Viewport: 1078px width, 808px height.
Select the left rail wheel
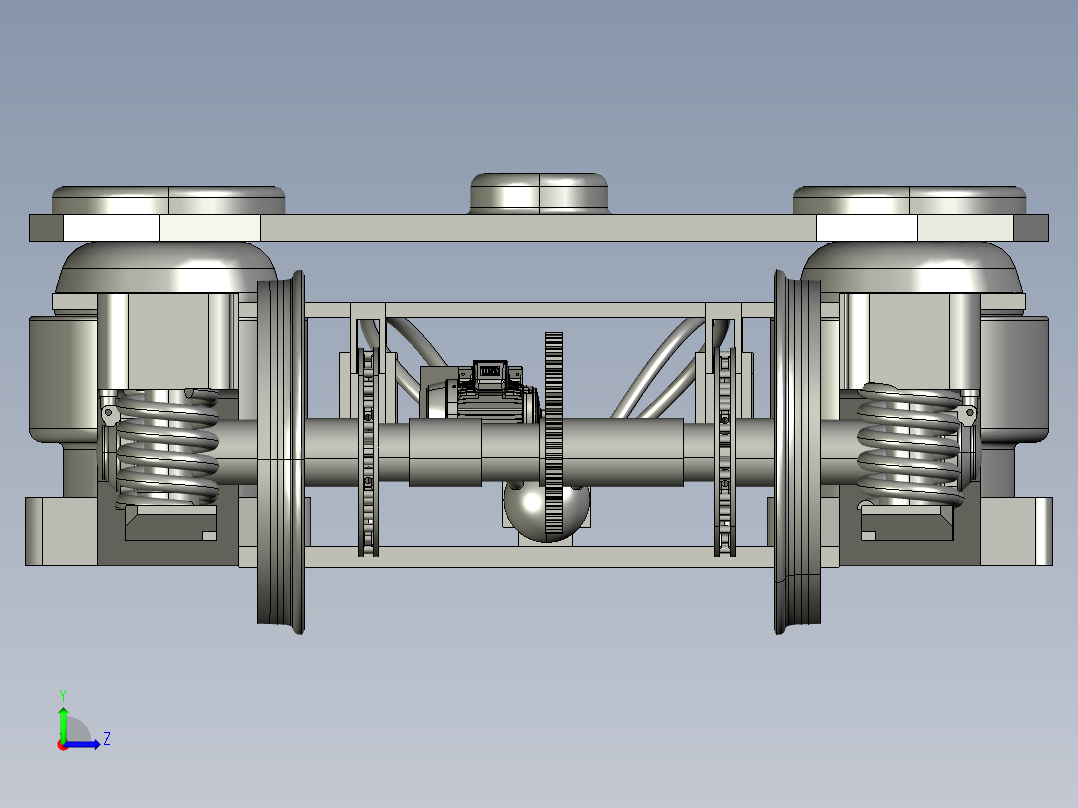(x=280, y=452)
